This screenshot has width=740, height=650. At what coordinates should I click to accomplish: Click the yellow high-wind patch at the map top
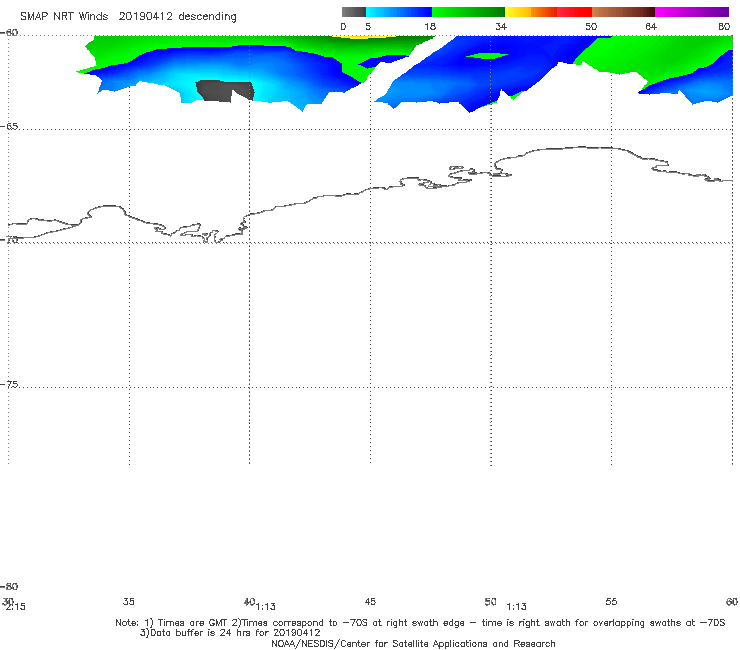coord(363,36)
